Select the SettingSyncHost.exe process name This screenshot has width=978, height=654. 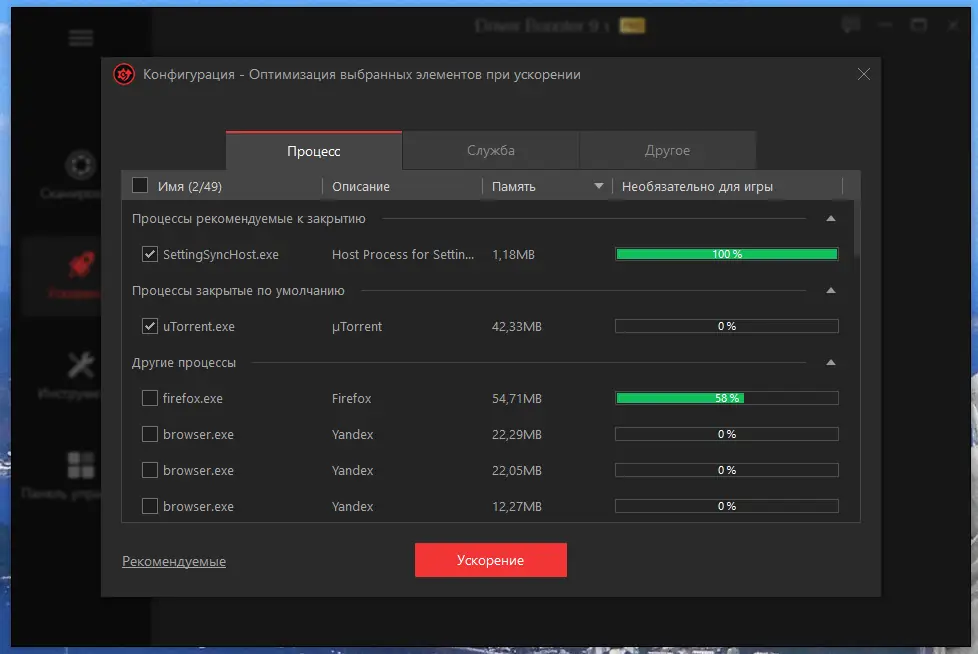(221, 254)
